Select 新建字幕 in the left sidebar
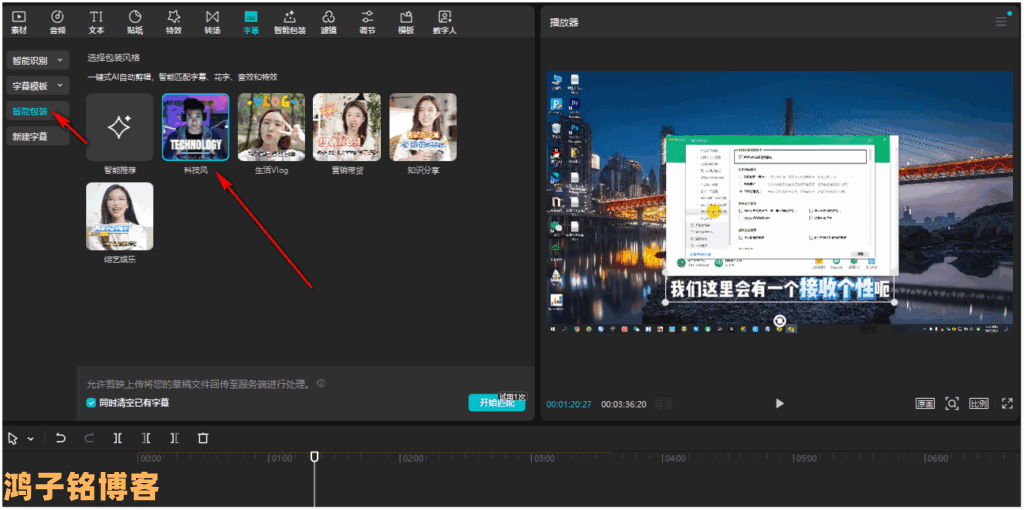Image resolution: width=1024 pixels, height=510 pixels. 30,135
